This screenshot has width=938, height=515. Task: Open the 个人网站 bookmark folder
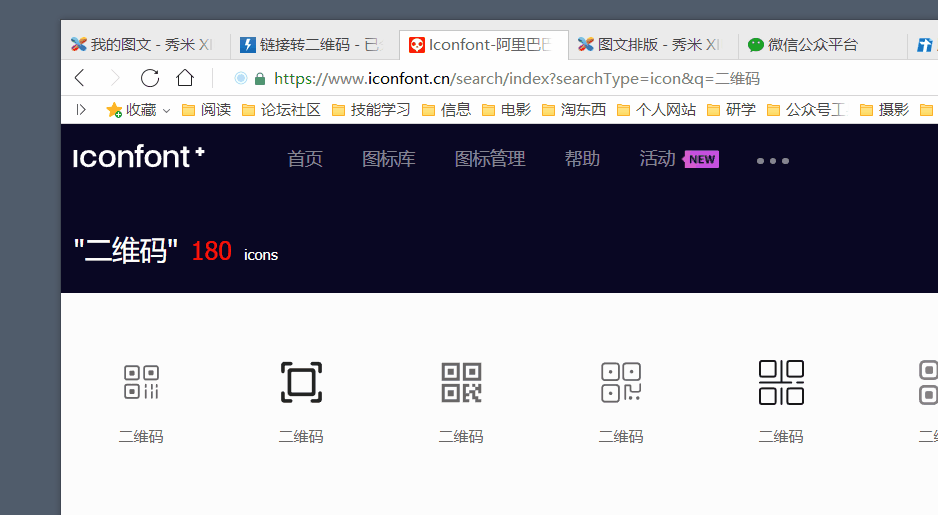(x=656, y=109)
